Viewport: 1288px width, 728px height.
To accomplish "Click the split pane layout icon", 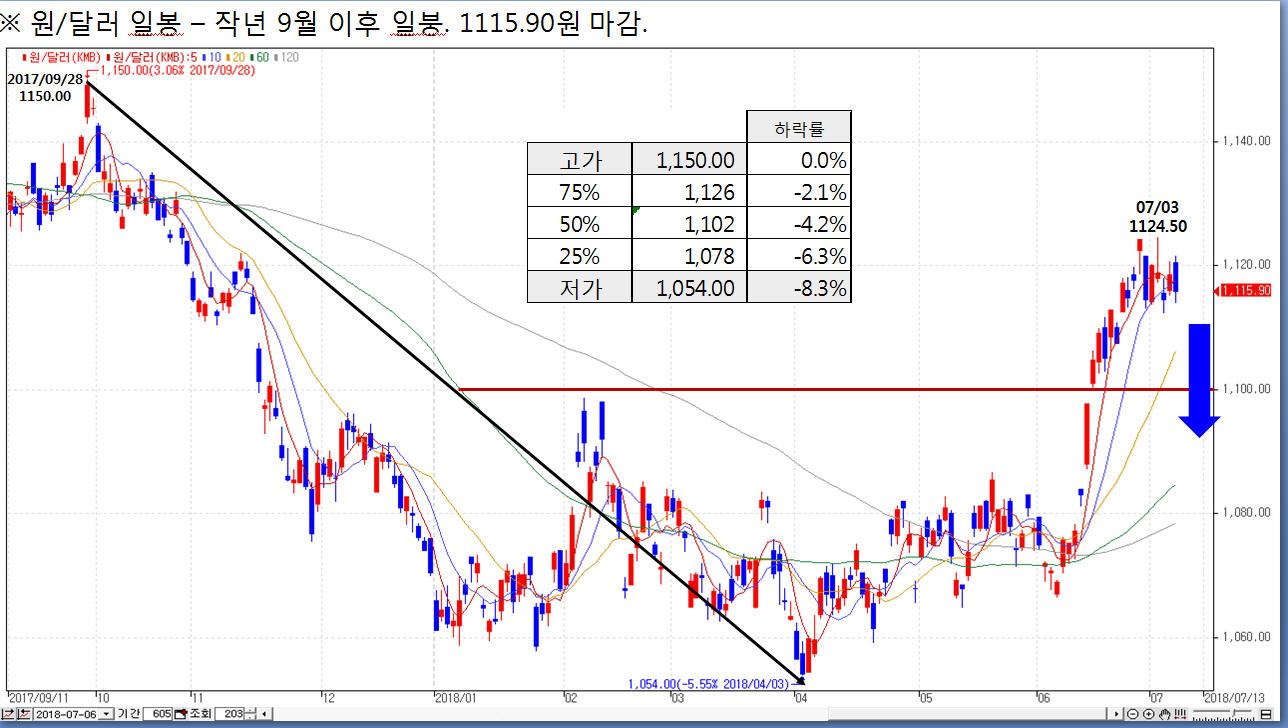I will click(1266, 714).
